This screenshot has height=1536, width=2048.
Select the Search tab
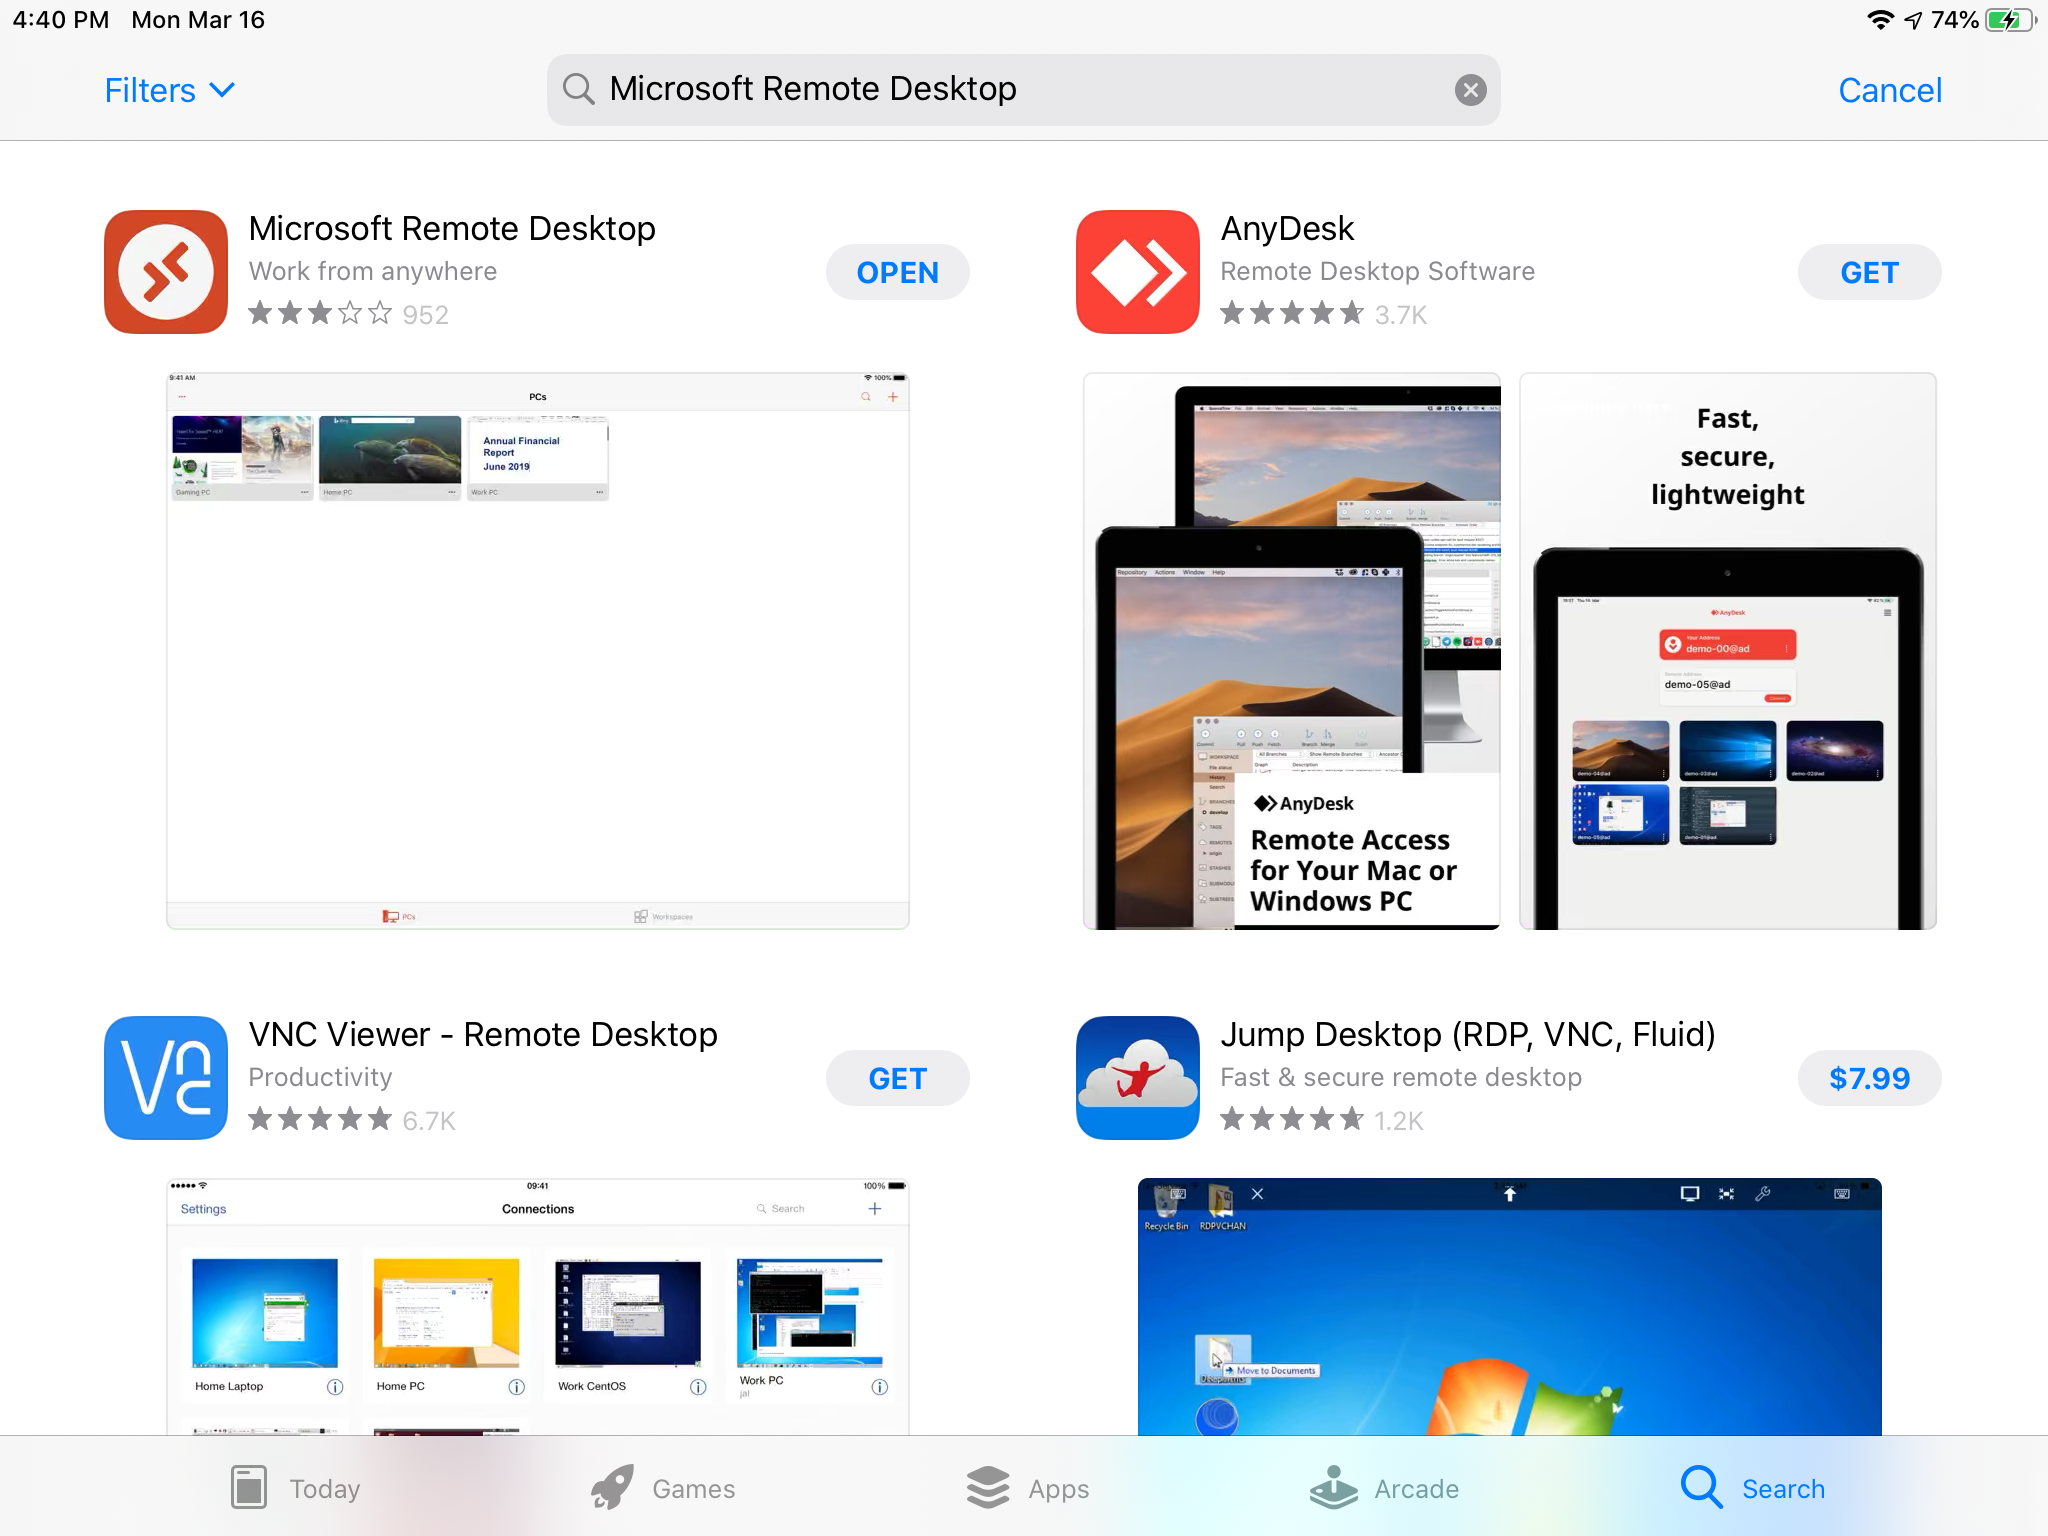(1752, 1488)
